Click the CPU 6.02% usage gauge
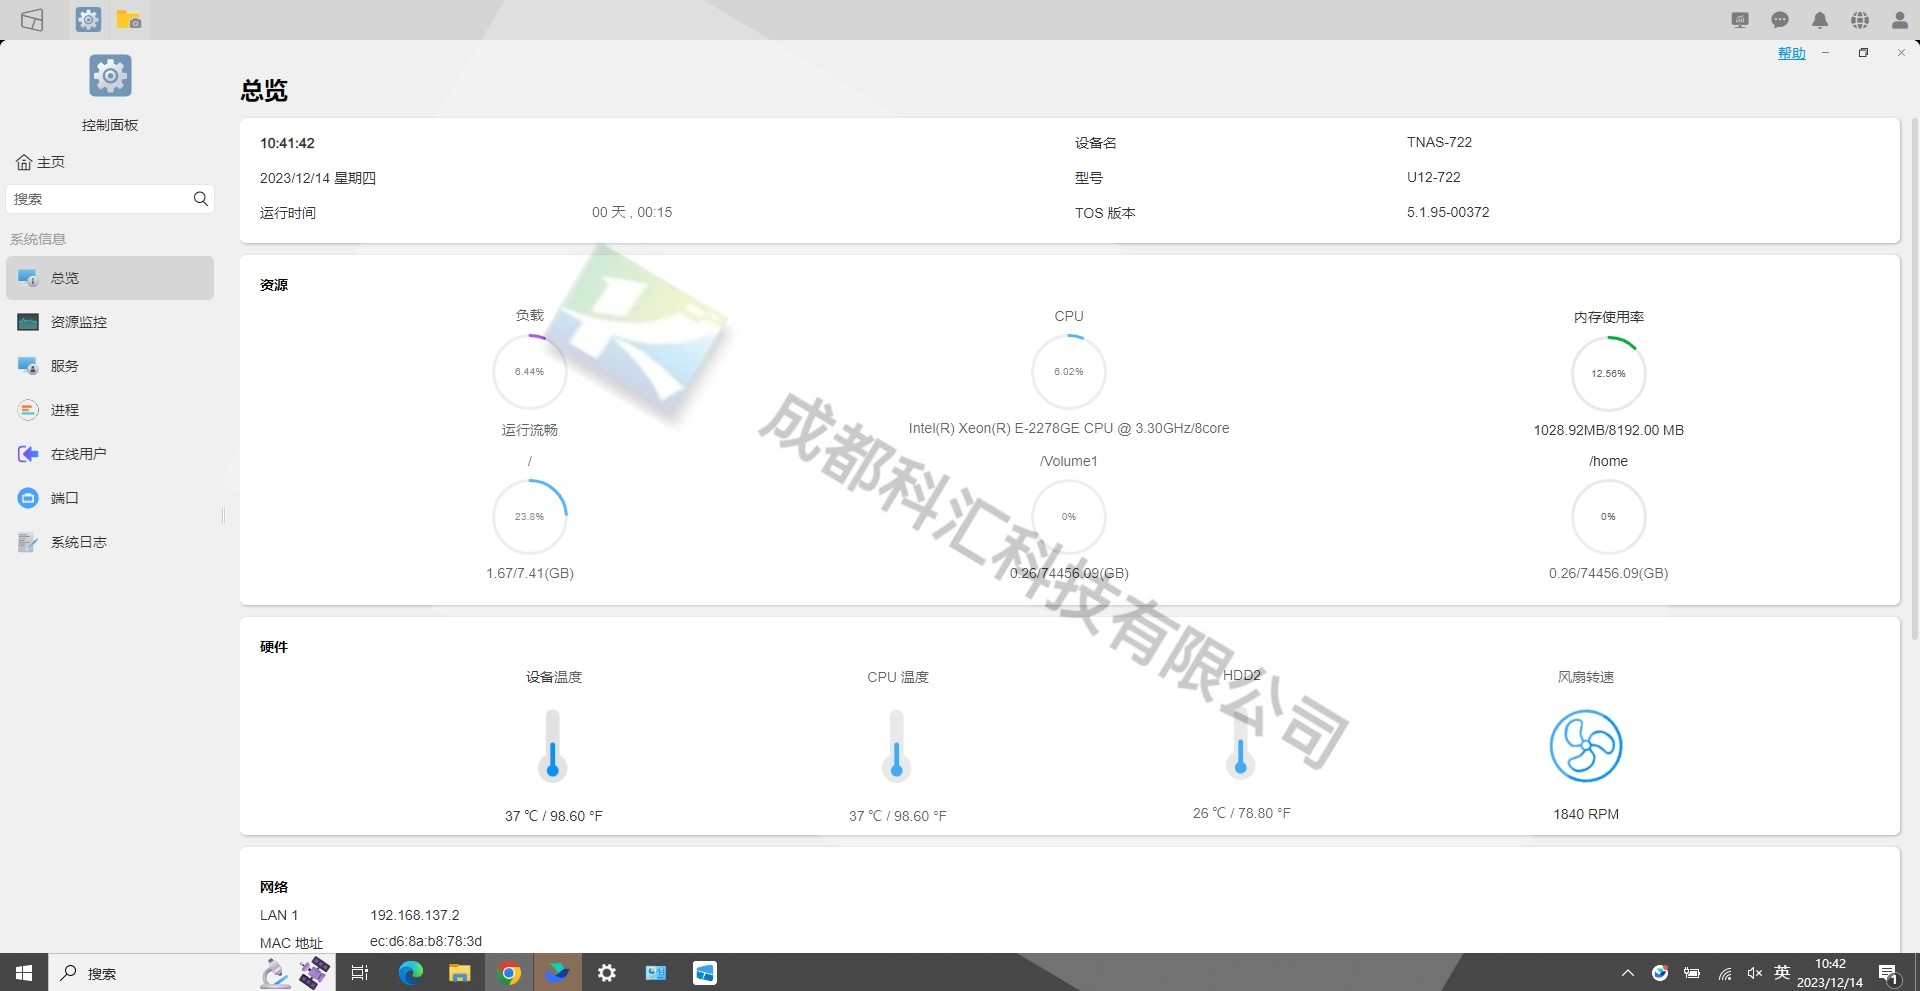This screenshot has height=991, width=1920. tap(1069, 372)
